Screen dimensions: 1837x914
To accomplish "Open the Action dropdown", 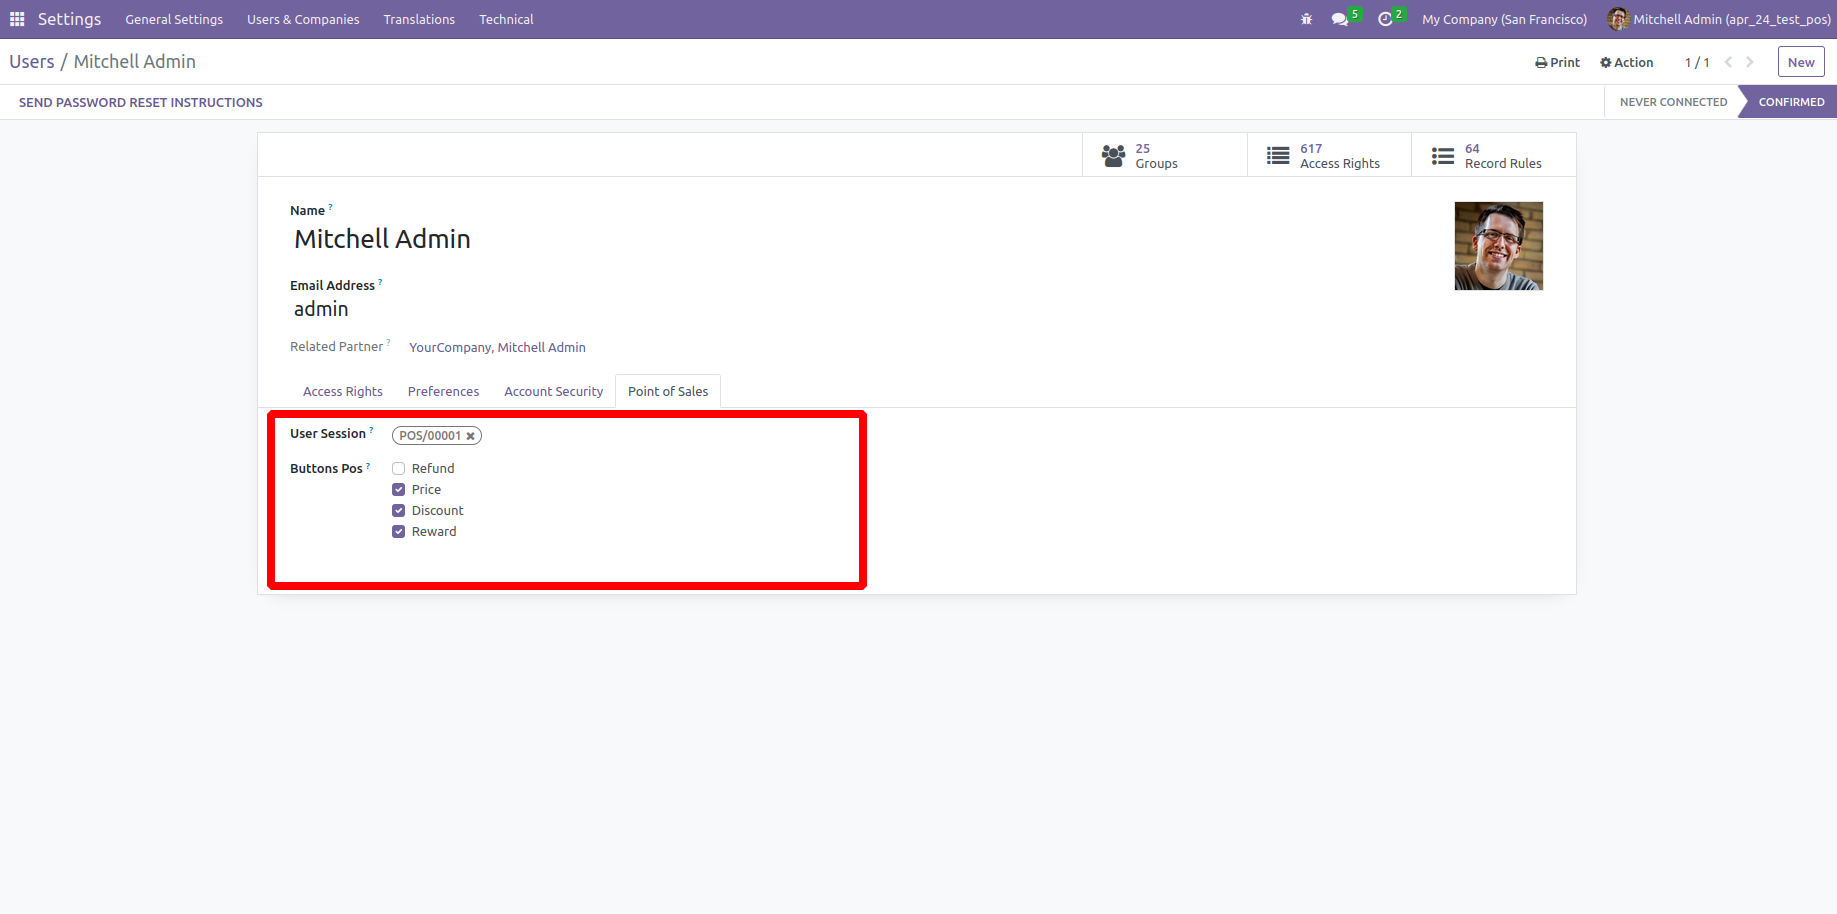I will (x=1627, y=62).
